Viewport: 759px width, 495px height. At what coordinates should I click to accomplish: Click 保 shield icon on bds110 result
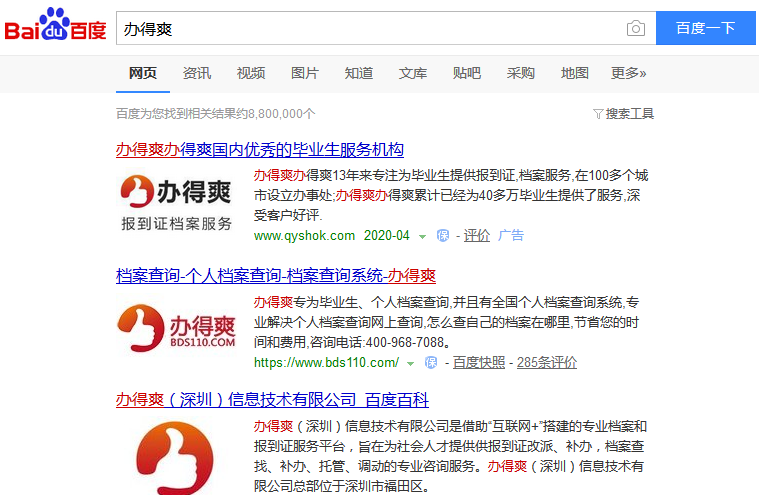pos(431,362)
